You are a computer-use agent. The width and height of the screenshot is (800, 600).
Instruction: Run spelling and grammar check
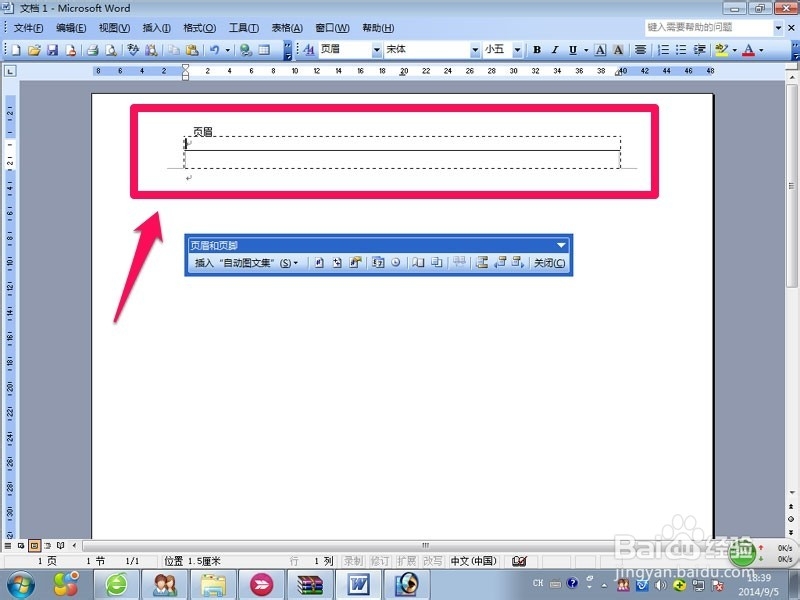tap(133, 50)
